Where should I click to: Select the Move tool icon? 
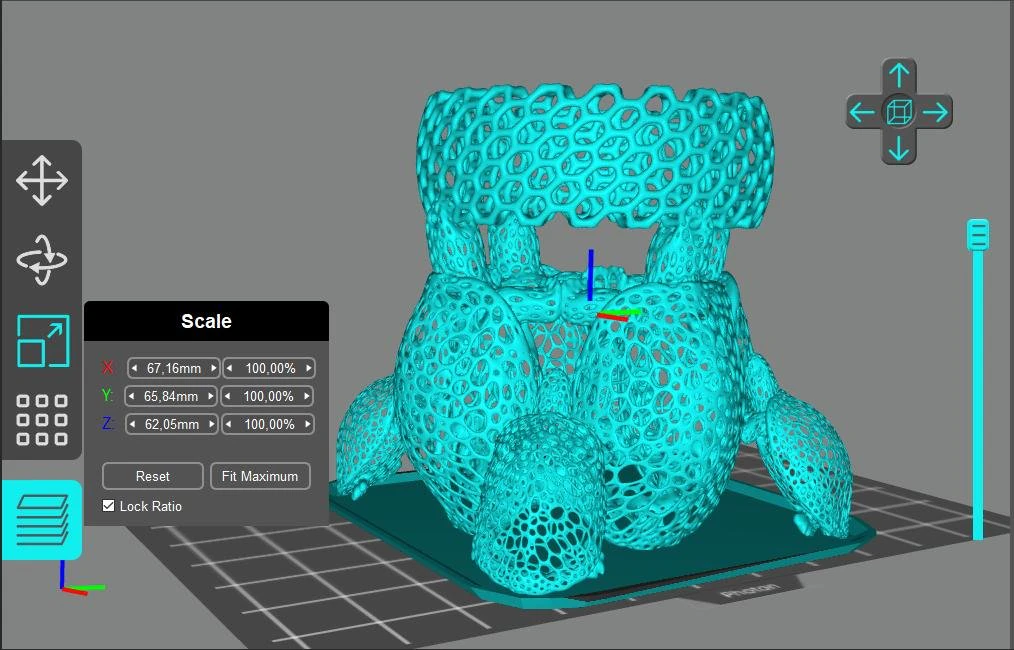point(42,180)
